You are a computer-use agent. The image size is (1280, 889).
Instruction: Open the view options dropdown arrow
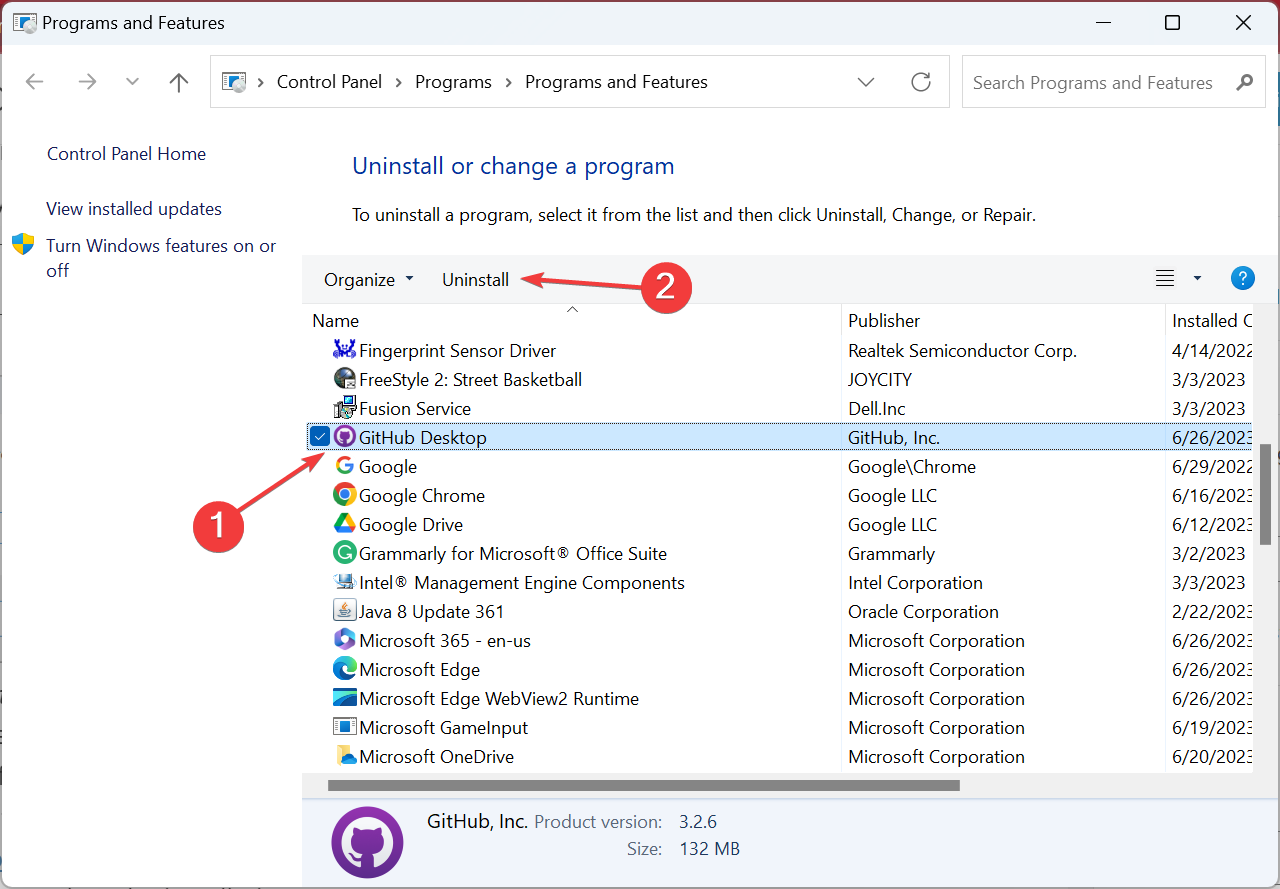(1197, 279)
